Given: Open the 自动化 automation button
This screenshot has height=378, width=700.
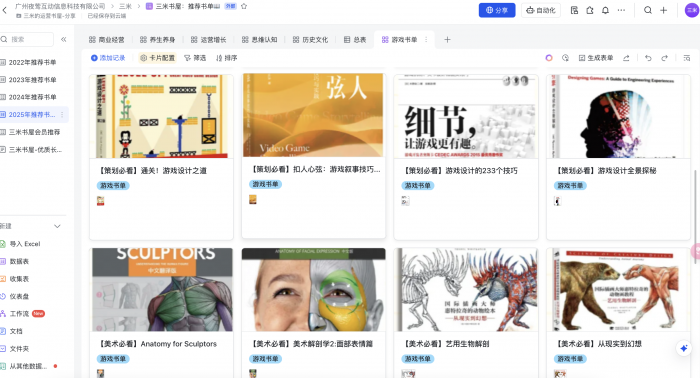Looking at the screenshot, I should click(541, 10).
